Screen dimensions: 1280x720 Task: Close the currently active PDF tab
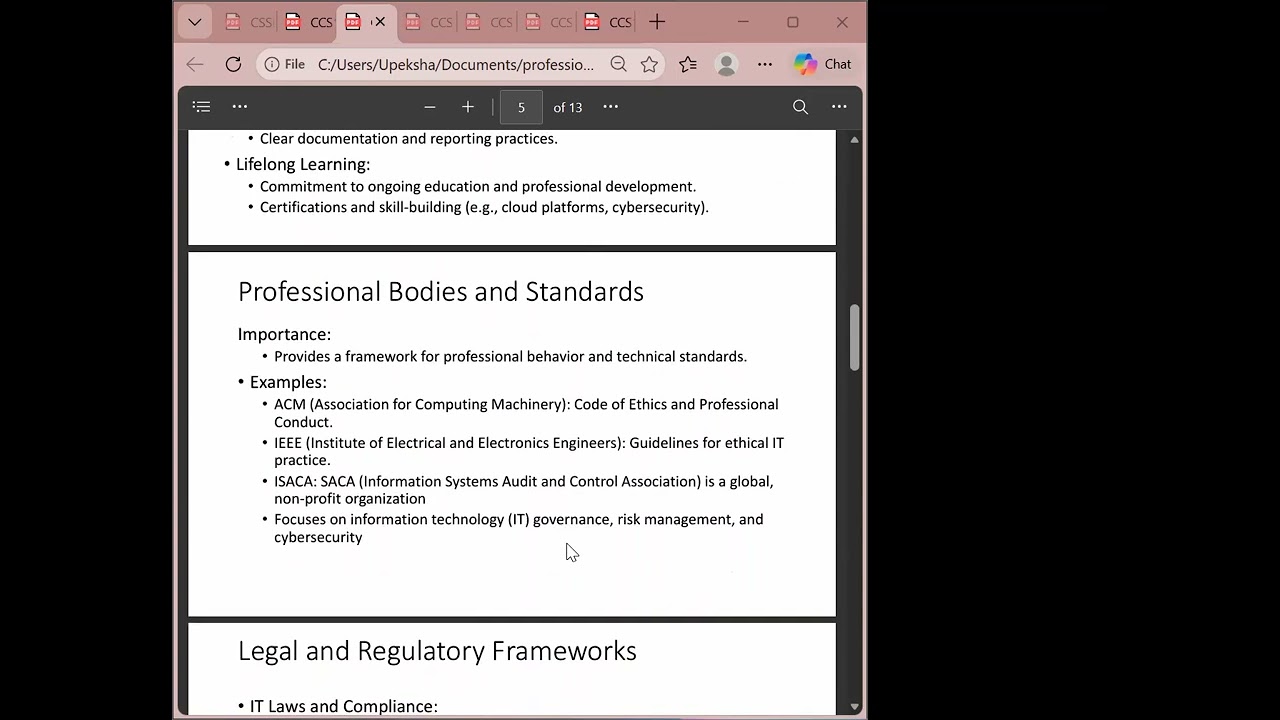[380, 22]
